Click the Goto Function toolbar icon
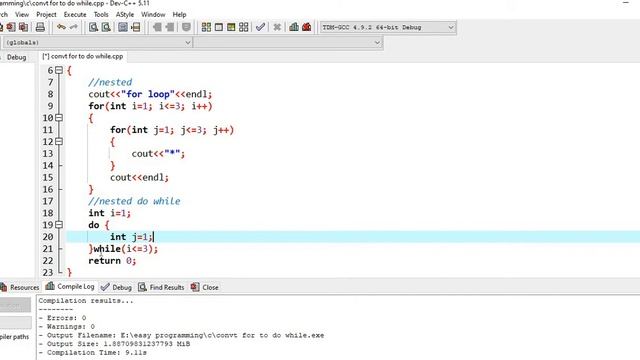 [123, 27]
